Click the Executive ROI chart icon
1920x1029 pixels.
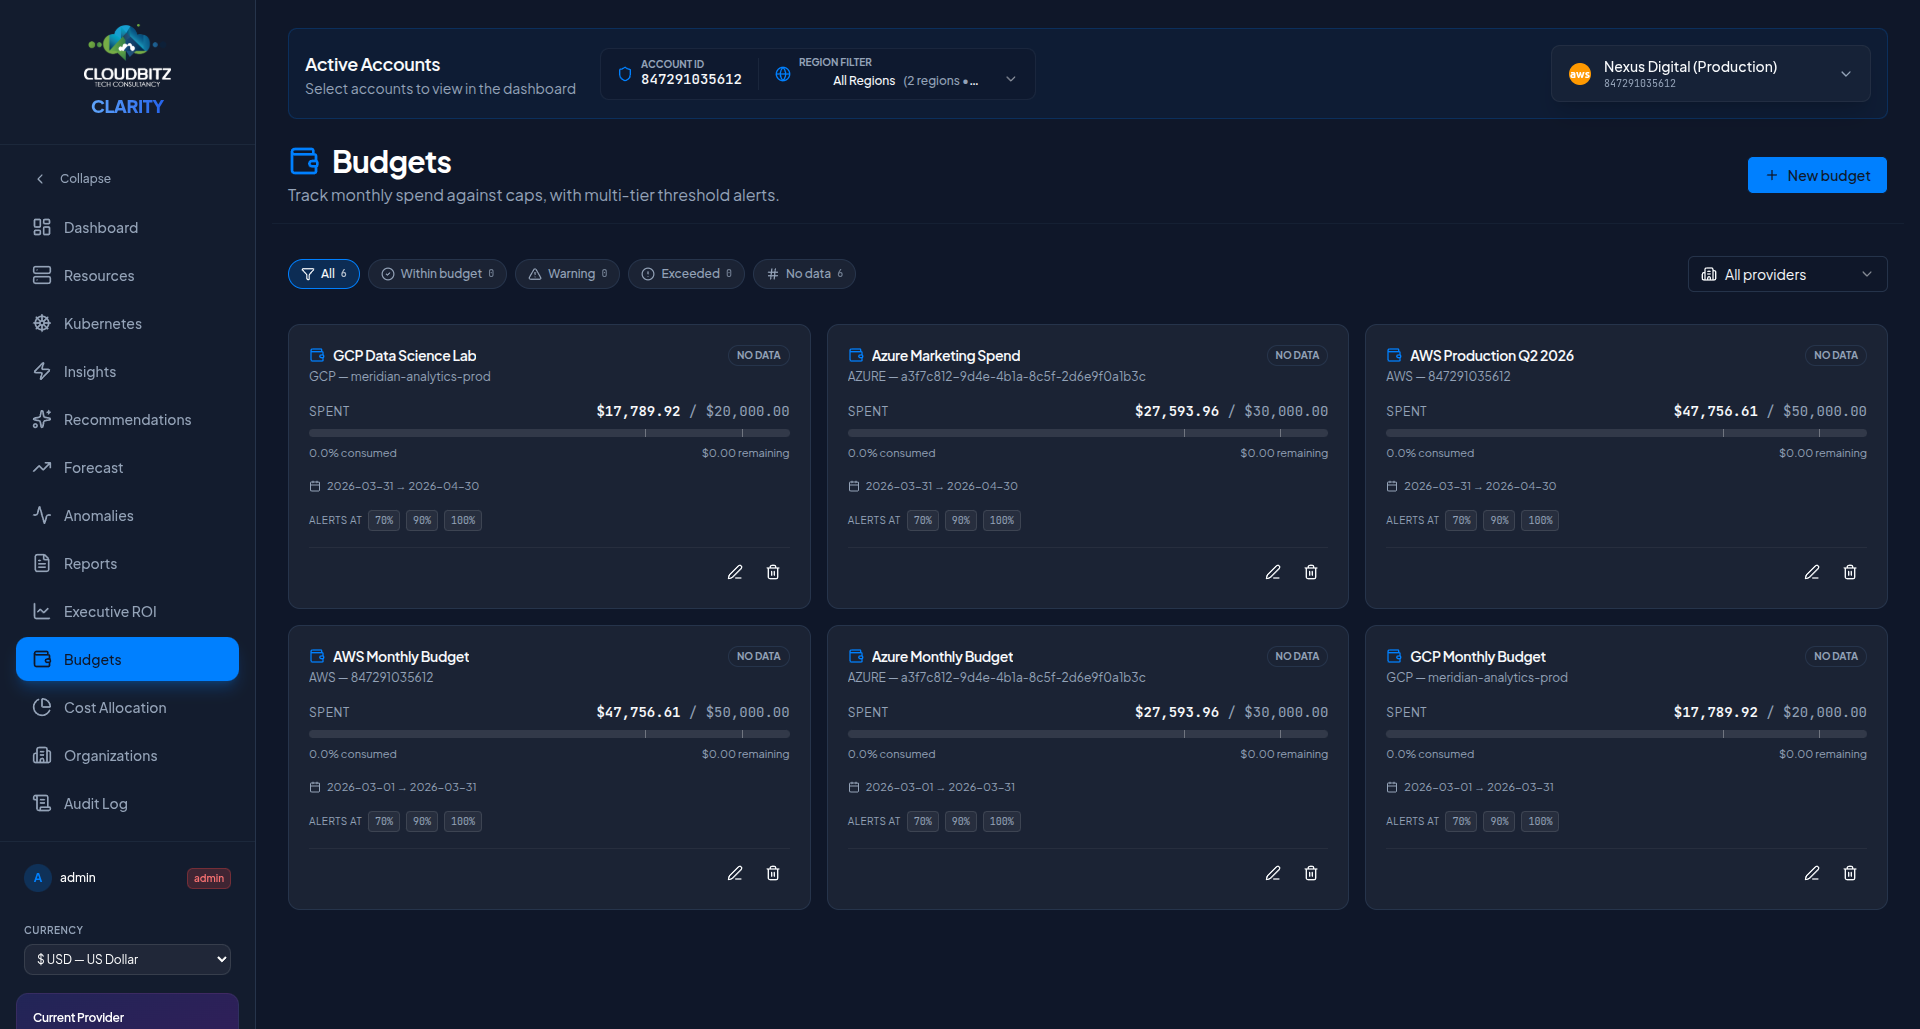(42, 611)
